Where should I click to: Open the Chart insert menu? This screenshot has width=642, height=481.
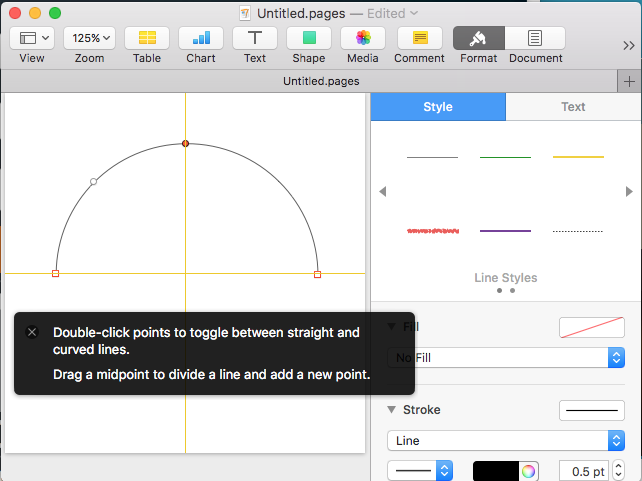(x=201, y=38)
